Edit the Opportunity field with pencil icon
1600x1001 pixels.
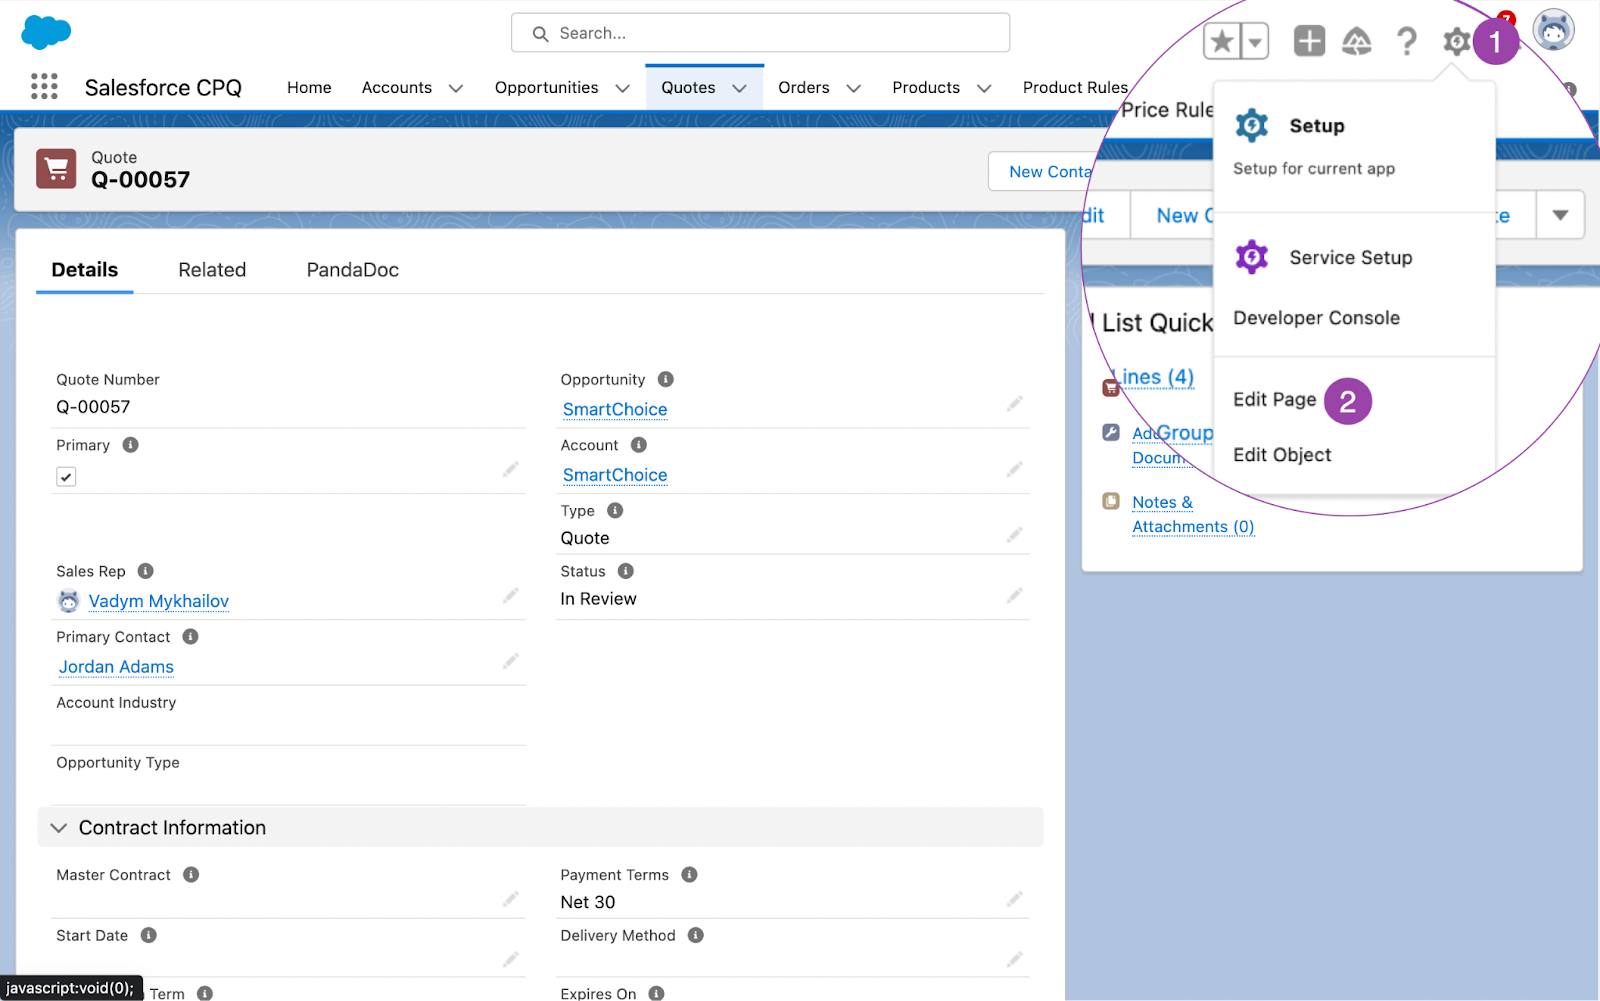point(1014,404)
